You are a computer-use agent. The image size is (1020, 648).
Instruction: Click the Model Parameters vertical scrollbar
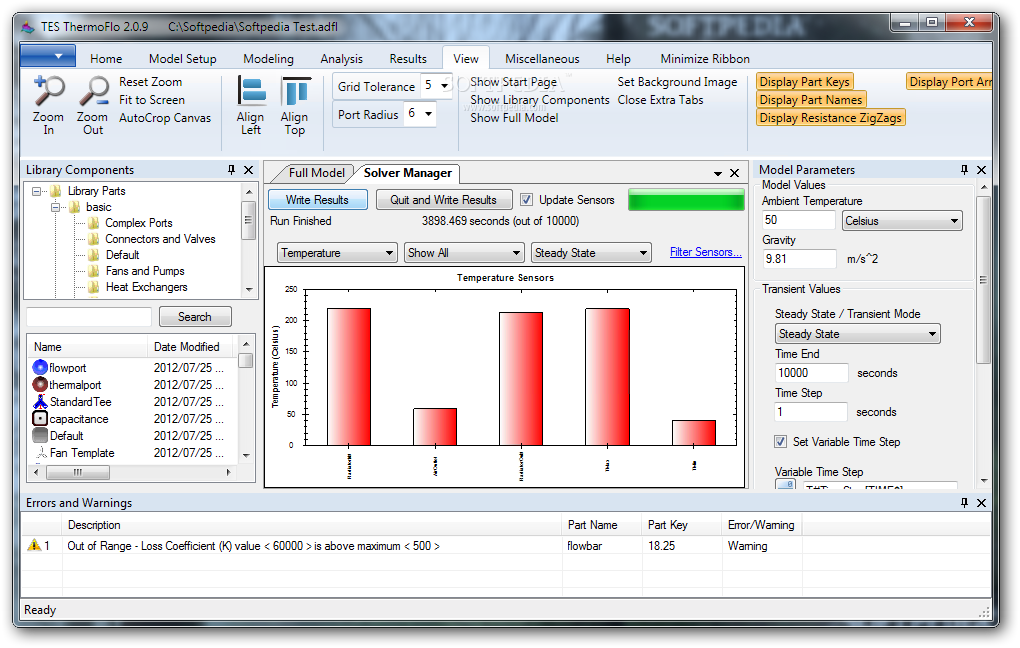[x=984, y=332]
